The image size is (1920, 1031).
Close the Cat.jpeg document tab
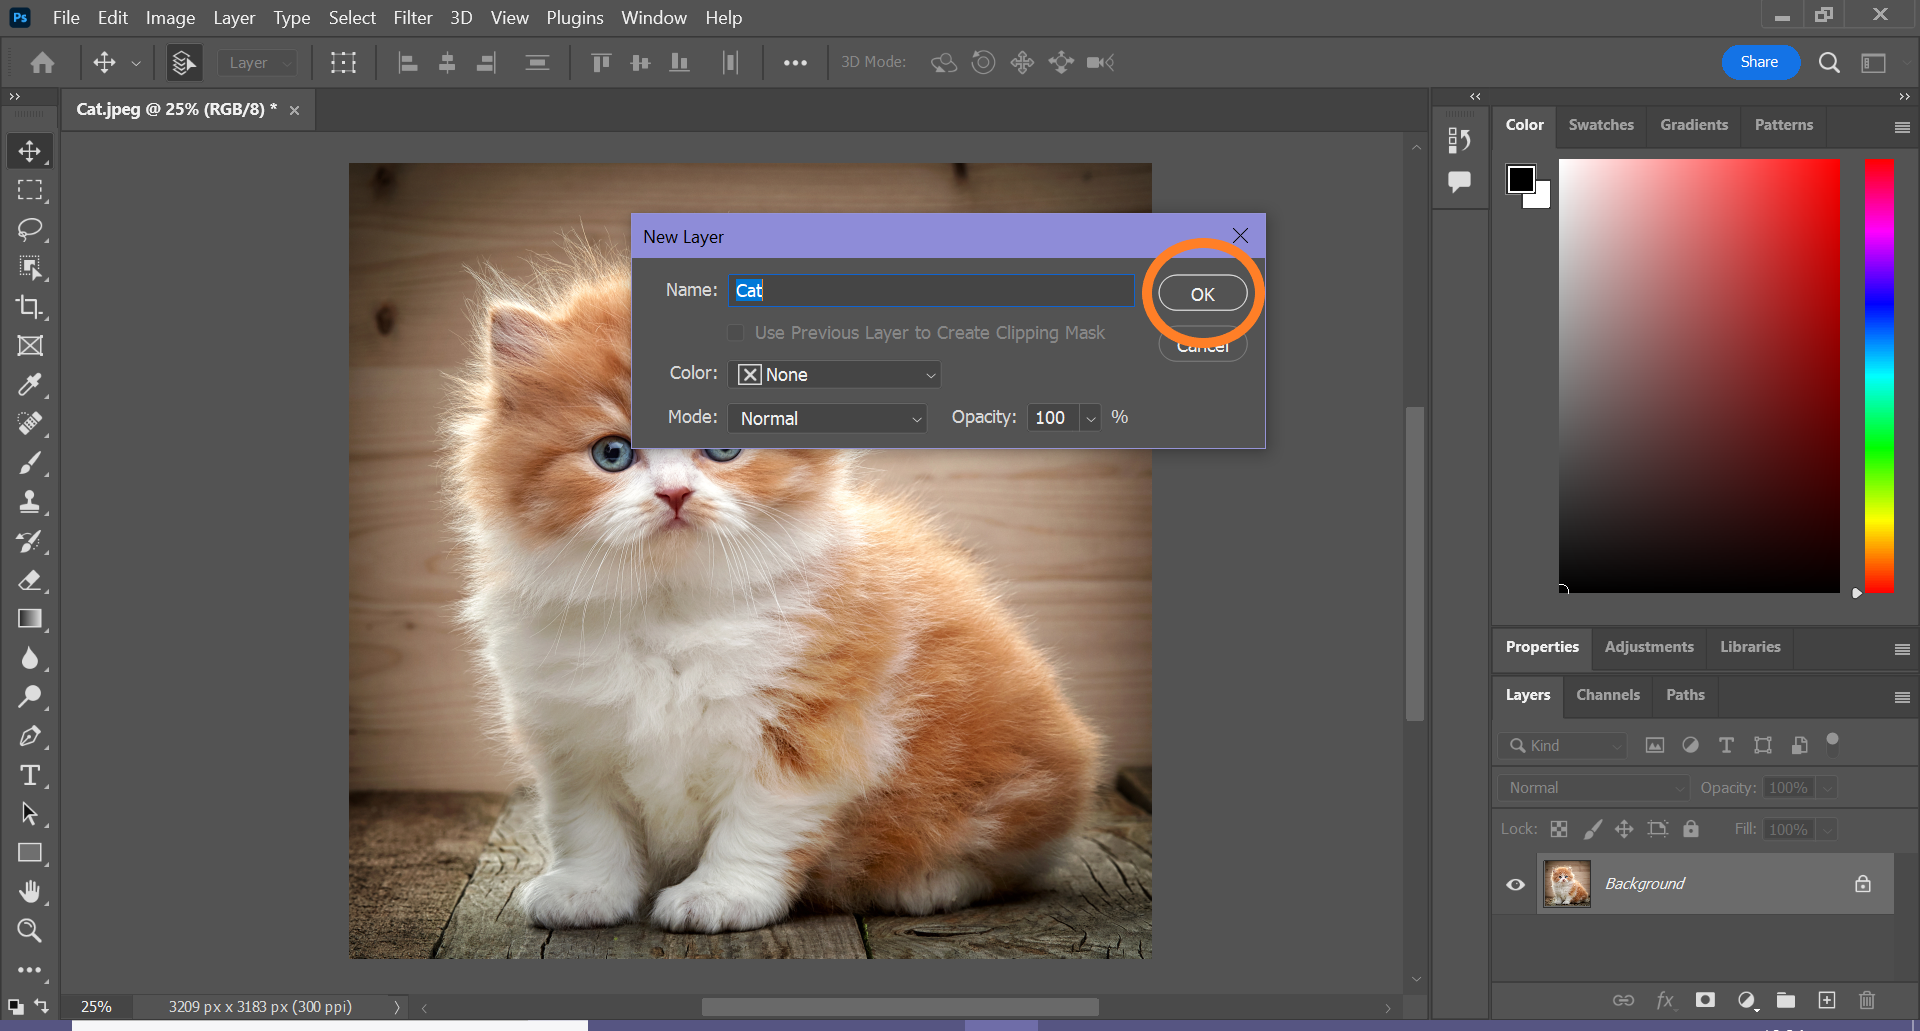[294, 110]
